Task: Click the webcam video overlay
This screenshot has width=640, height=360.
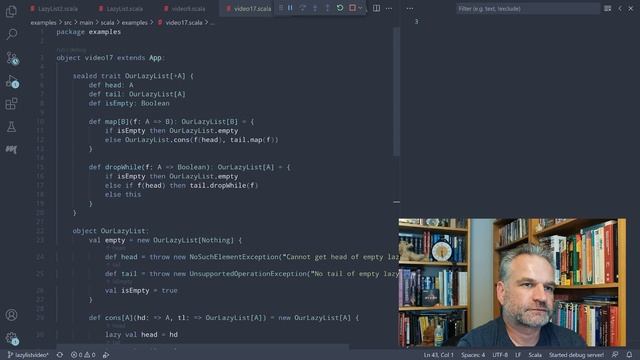Action: [512, 282]
